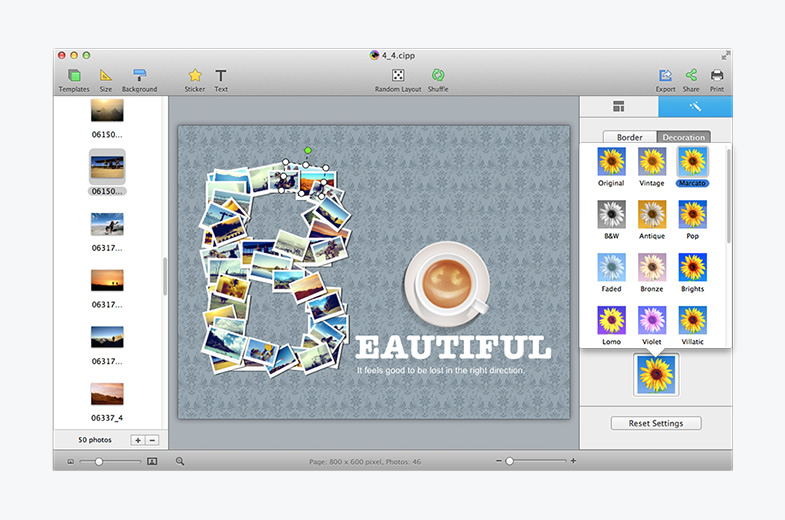The height and width of the screenshot is (520, 785).
Task: Apply a Random Layout
Action: [397, 76]
